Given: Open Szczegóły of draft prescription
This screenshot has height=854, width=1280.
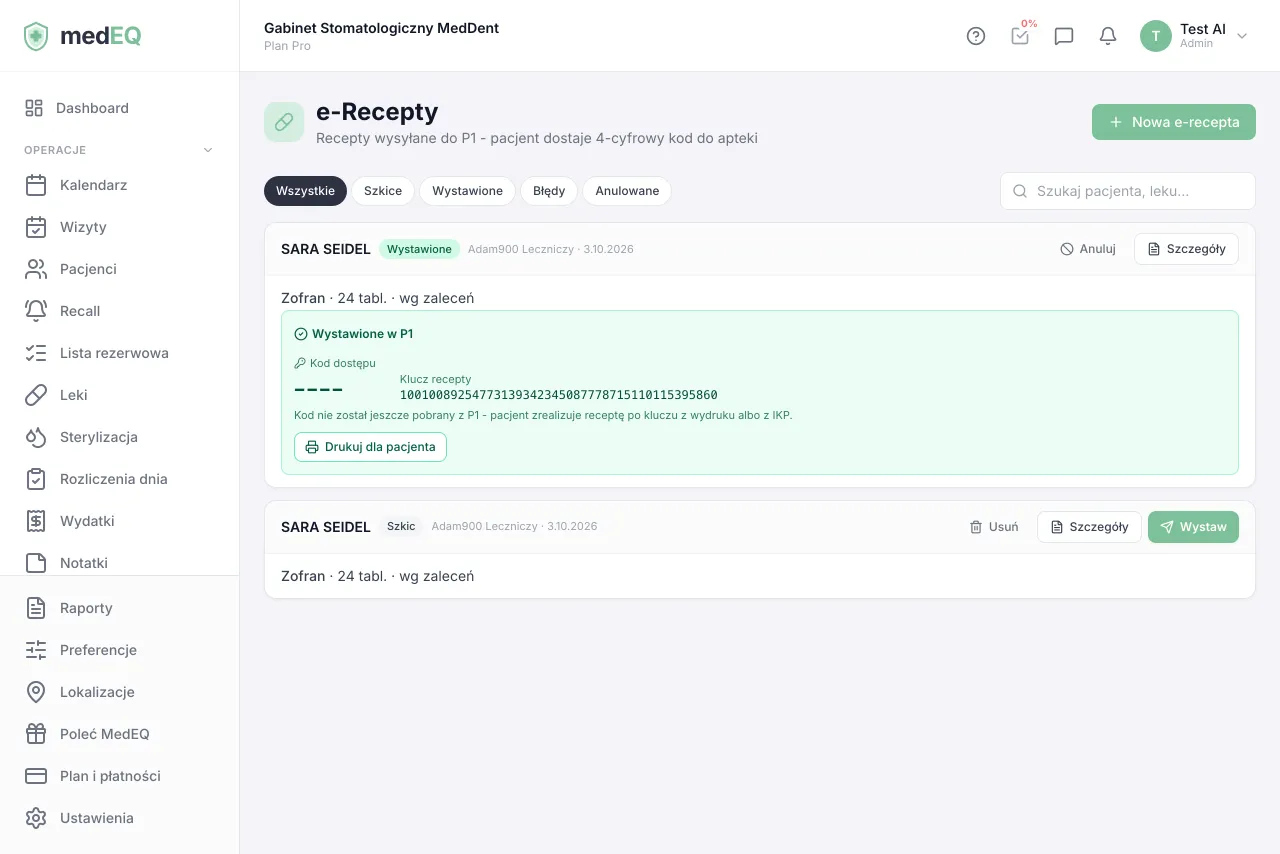Looking at the screenshot, I should click(1089, 527).
